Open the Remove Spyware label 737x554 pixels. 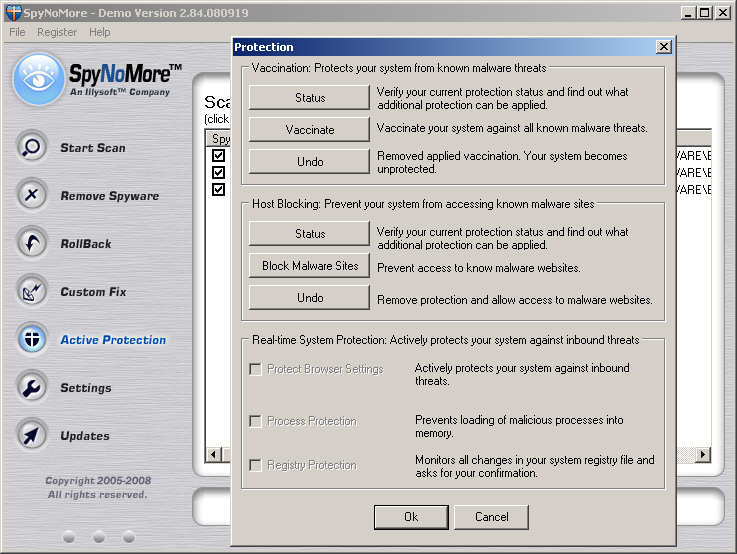point(110,196)
